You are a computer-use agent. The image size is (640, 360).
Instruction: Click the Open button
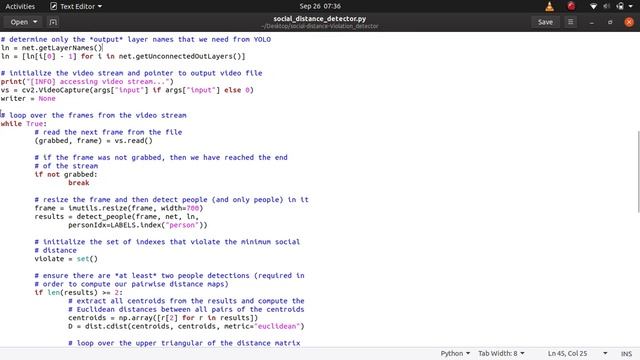19,22
